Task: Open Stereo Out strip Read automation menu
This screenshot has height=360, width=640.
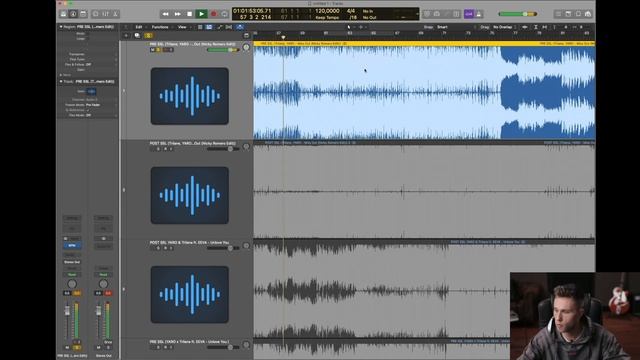Action: pyautogui.click(x=103, y=275)
